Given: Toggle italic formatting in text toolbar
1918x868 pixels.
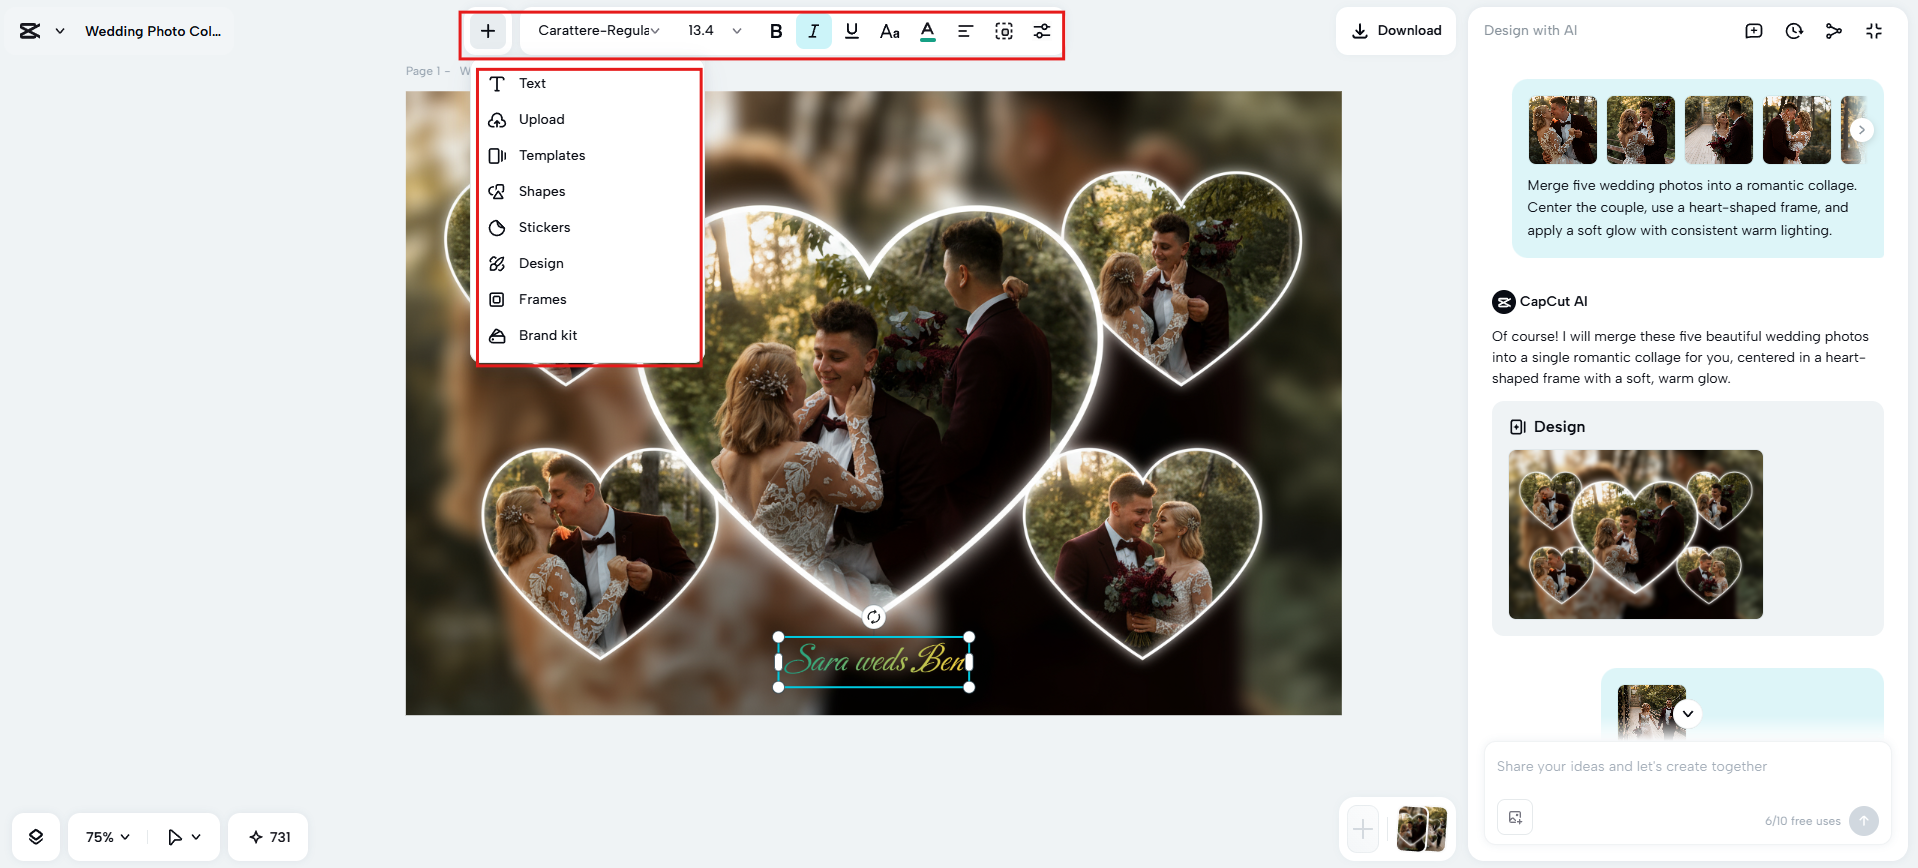Looking at the screenshot, I should pos(813,31).
